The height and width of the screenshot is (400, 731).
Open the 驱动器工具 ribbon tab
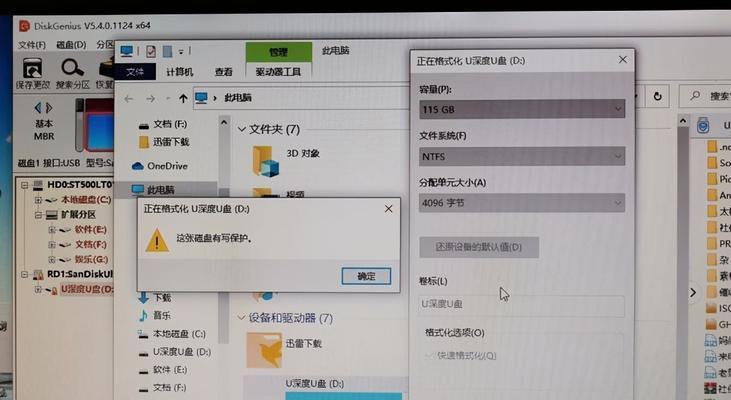[278, 72]
